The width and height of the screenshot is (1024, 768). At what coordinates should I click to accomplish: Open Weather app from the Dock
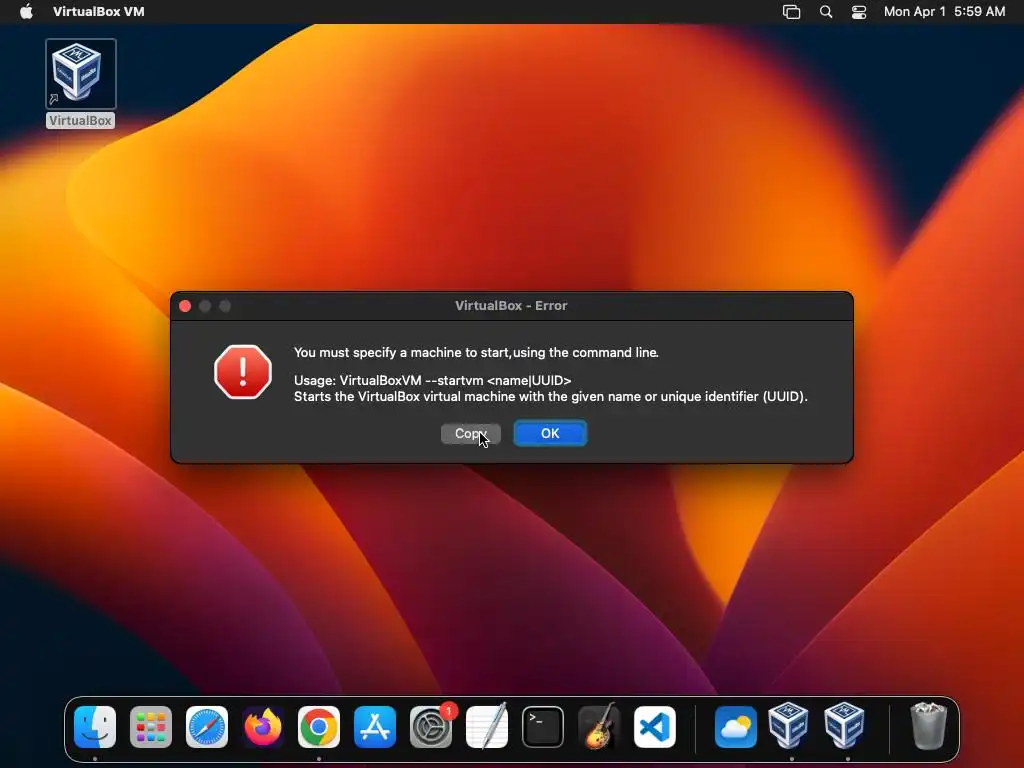pos(736,727)
